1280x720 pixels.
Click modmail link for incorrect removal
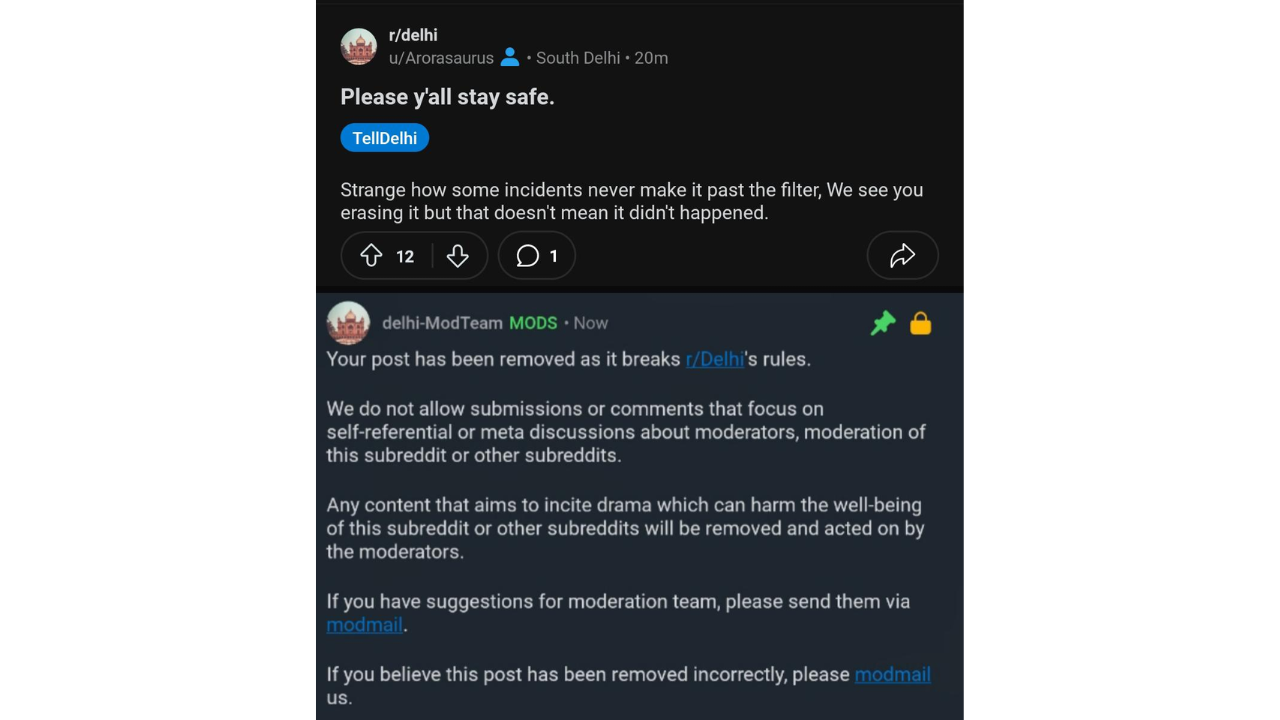(892, 674)
